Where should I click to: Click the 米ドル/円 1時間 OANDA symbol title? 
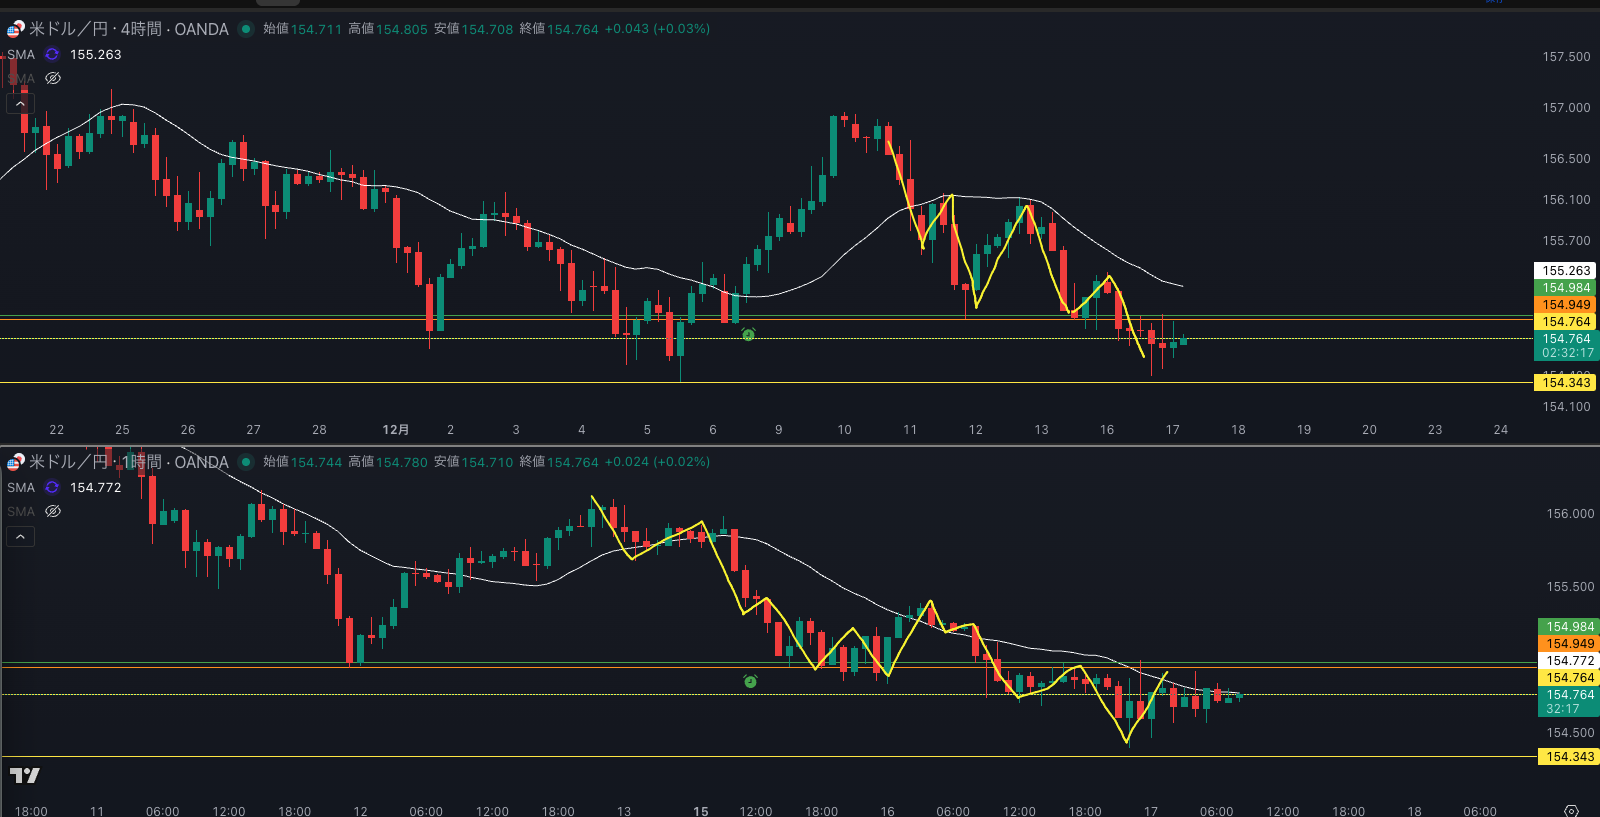(x=129, y=462)
